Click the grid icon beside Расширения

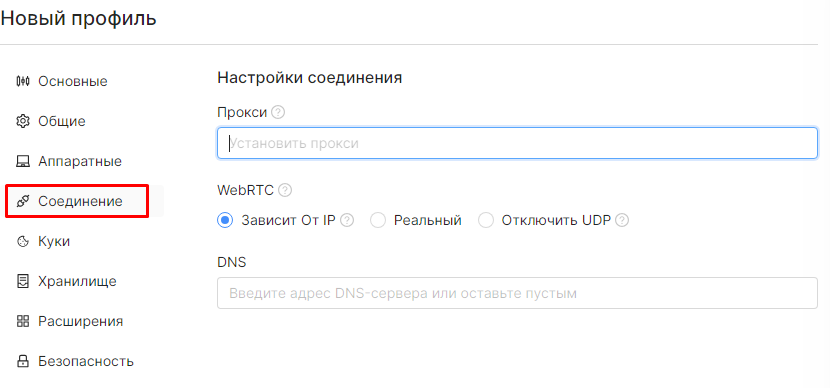point(22,321)
